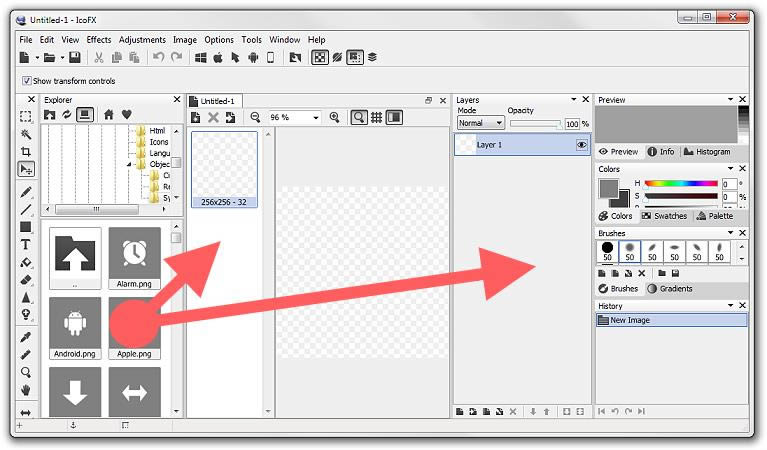Toggle the image list panel button

tap(394, 117)
